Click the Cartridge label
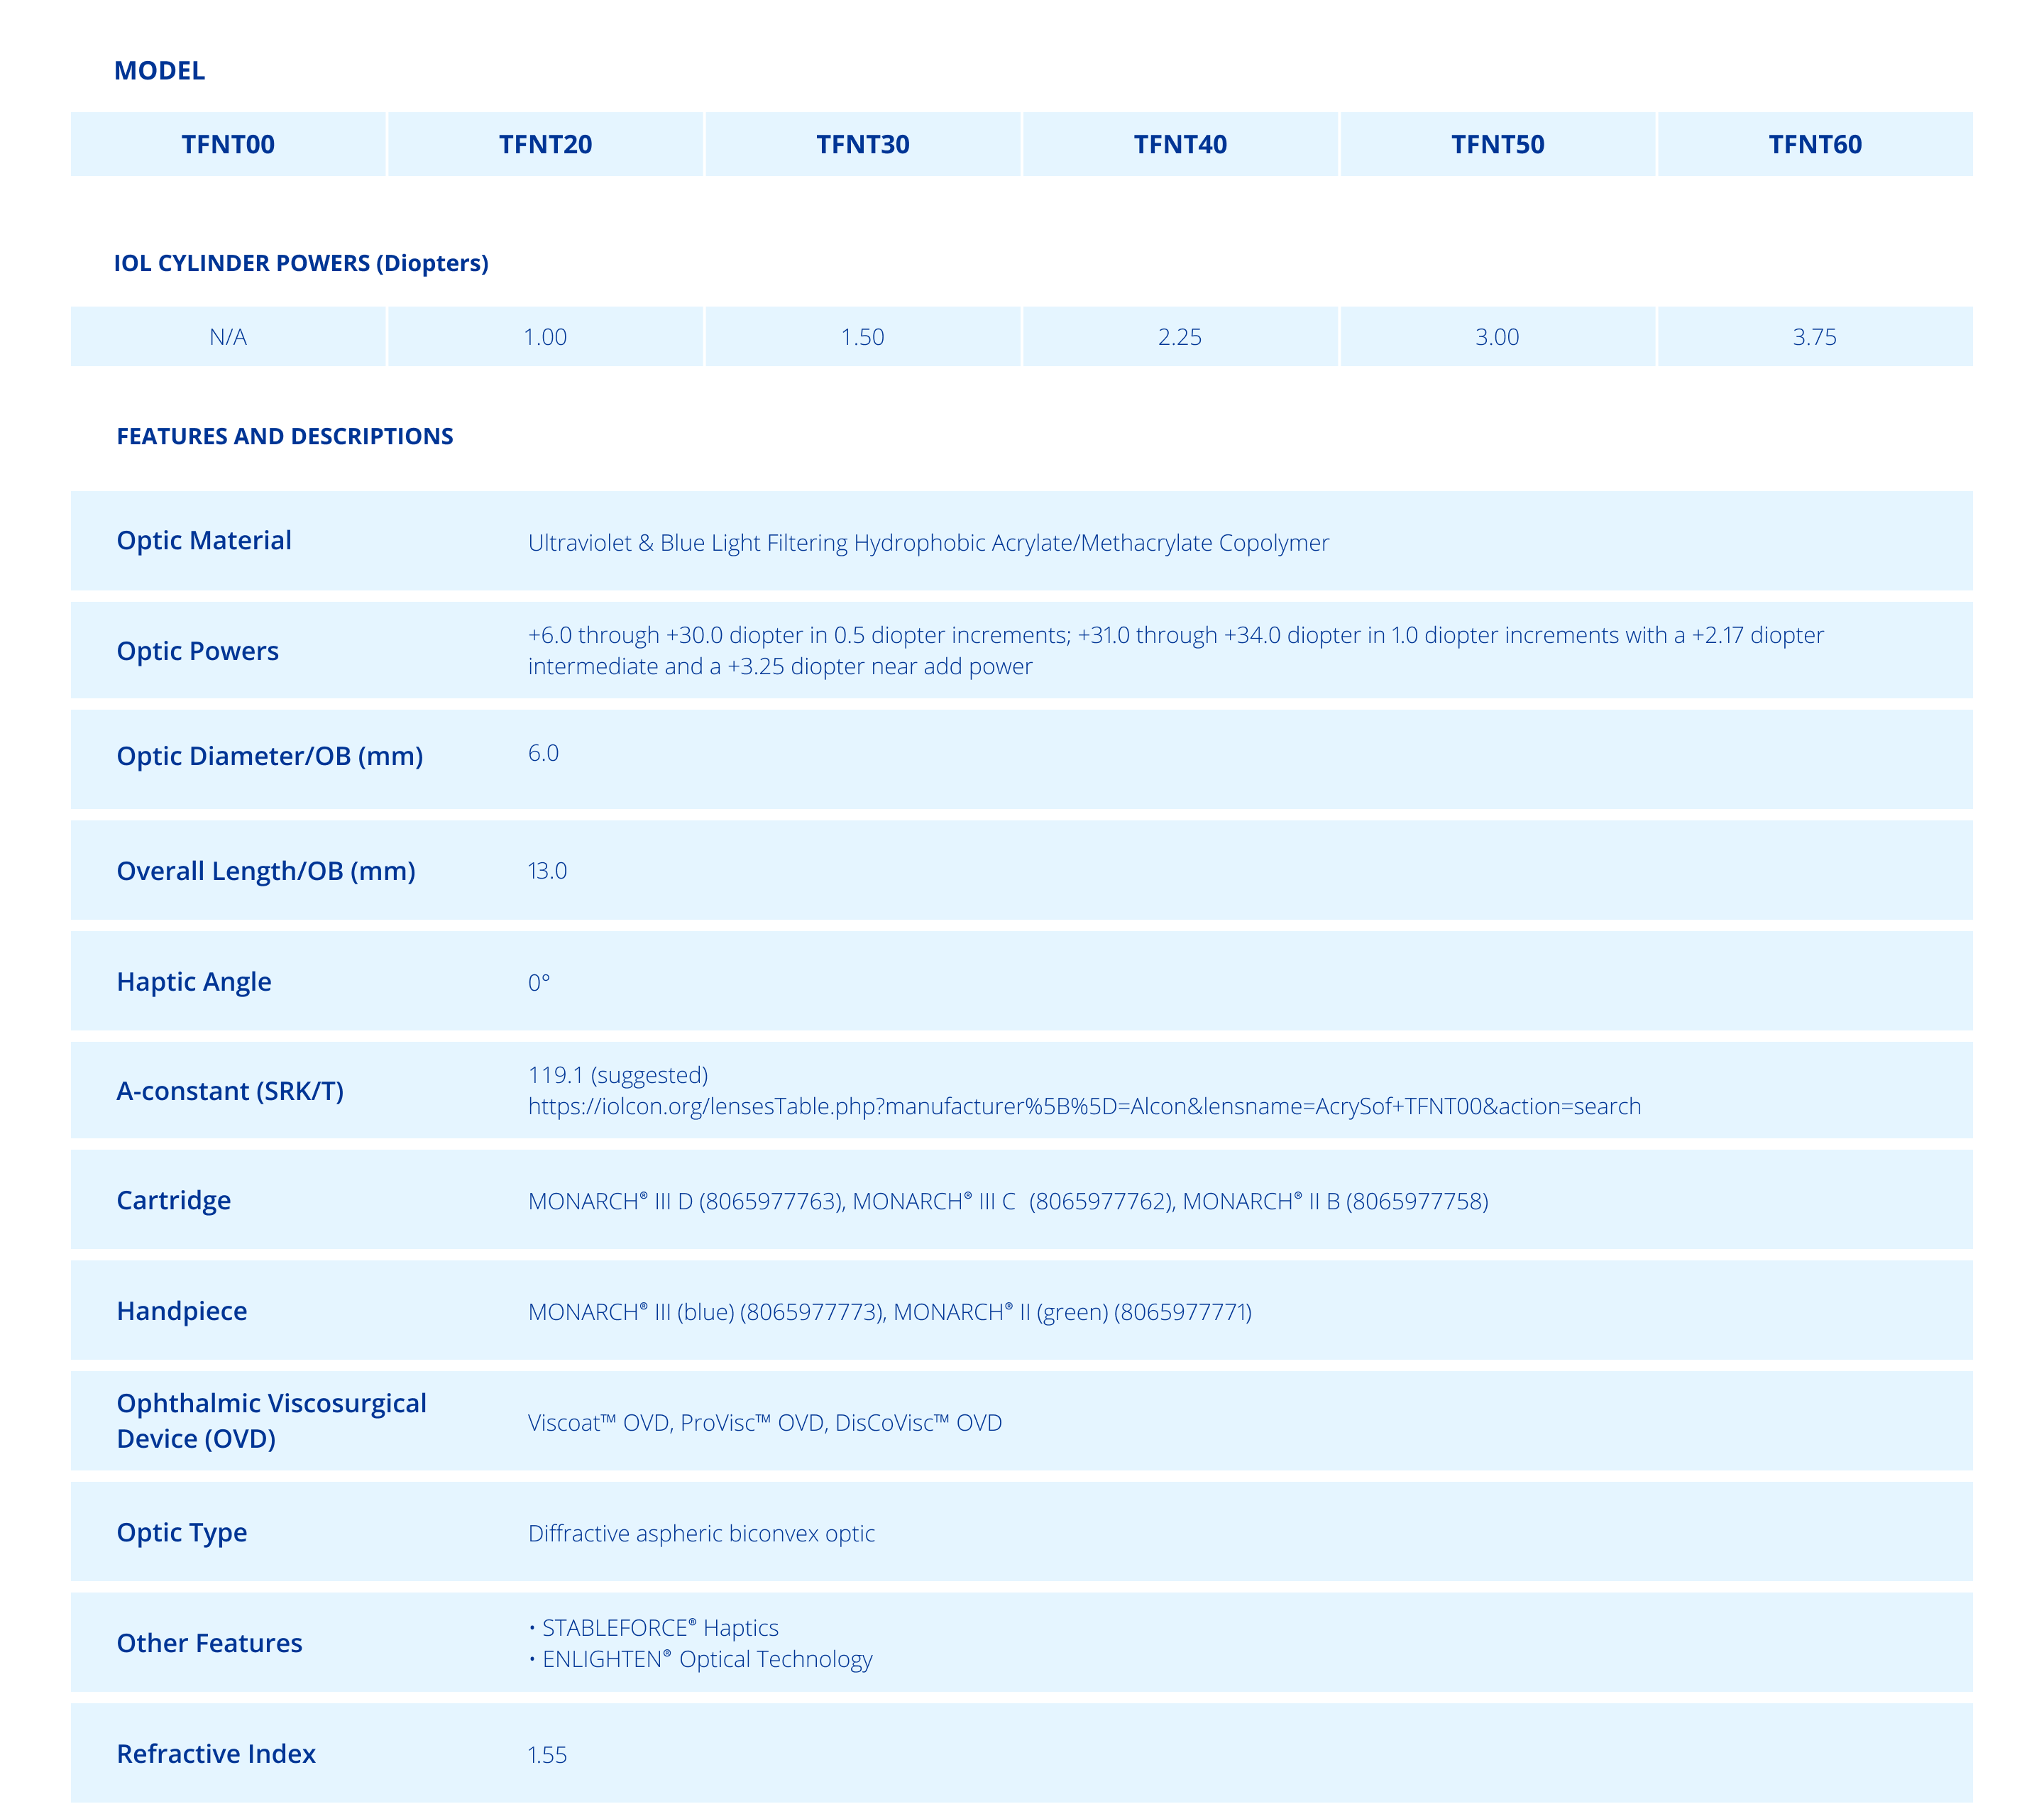 (x=174, y=1200)
